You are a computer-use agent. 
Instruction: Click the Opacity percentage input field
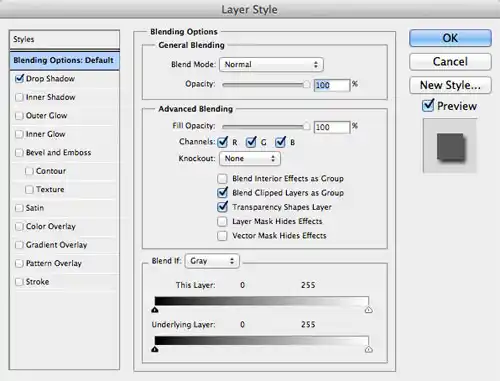coord(332,85)
